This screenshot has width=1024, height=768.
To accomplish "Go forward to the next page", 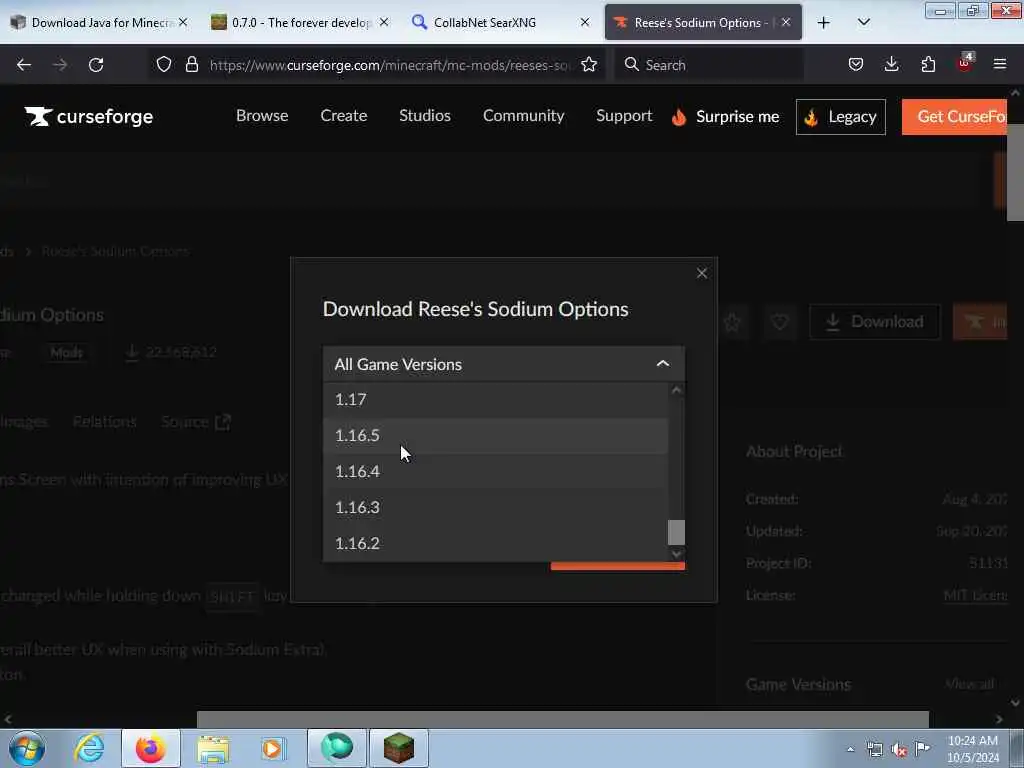I will click(60, 65).
